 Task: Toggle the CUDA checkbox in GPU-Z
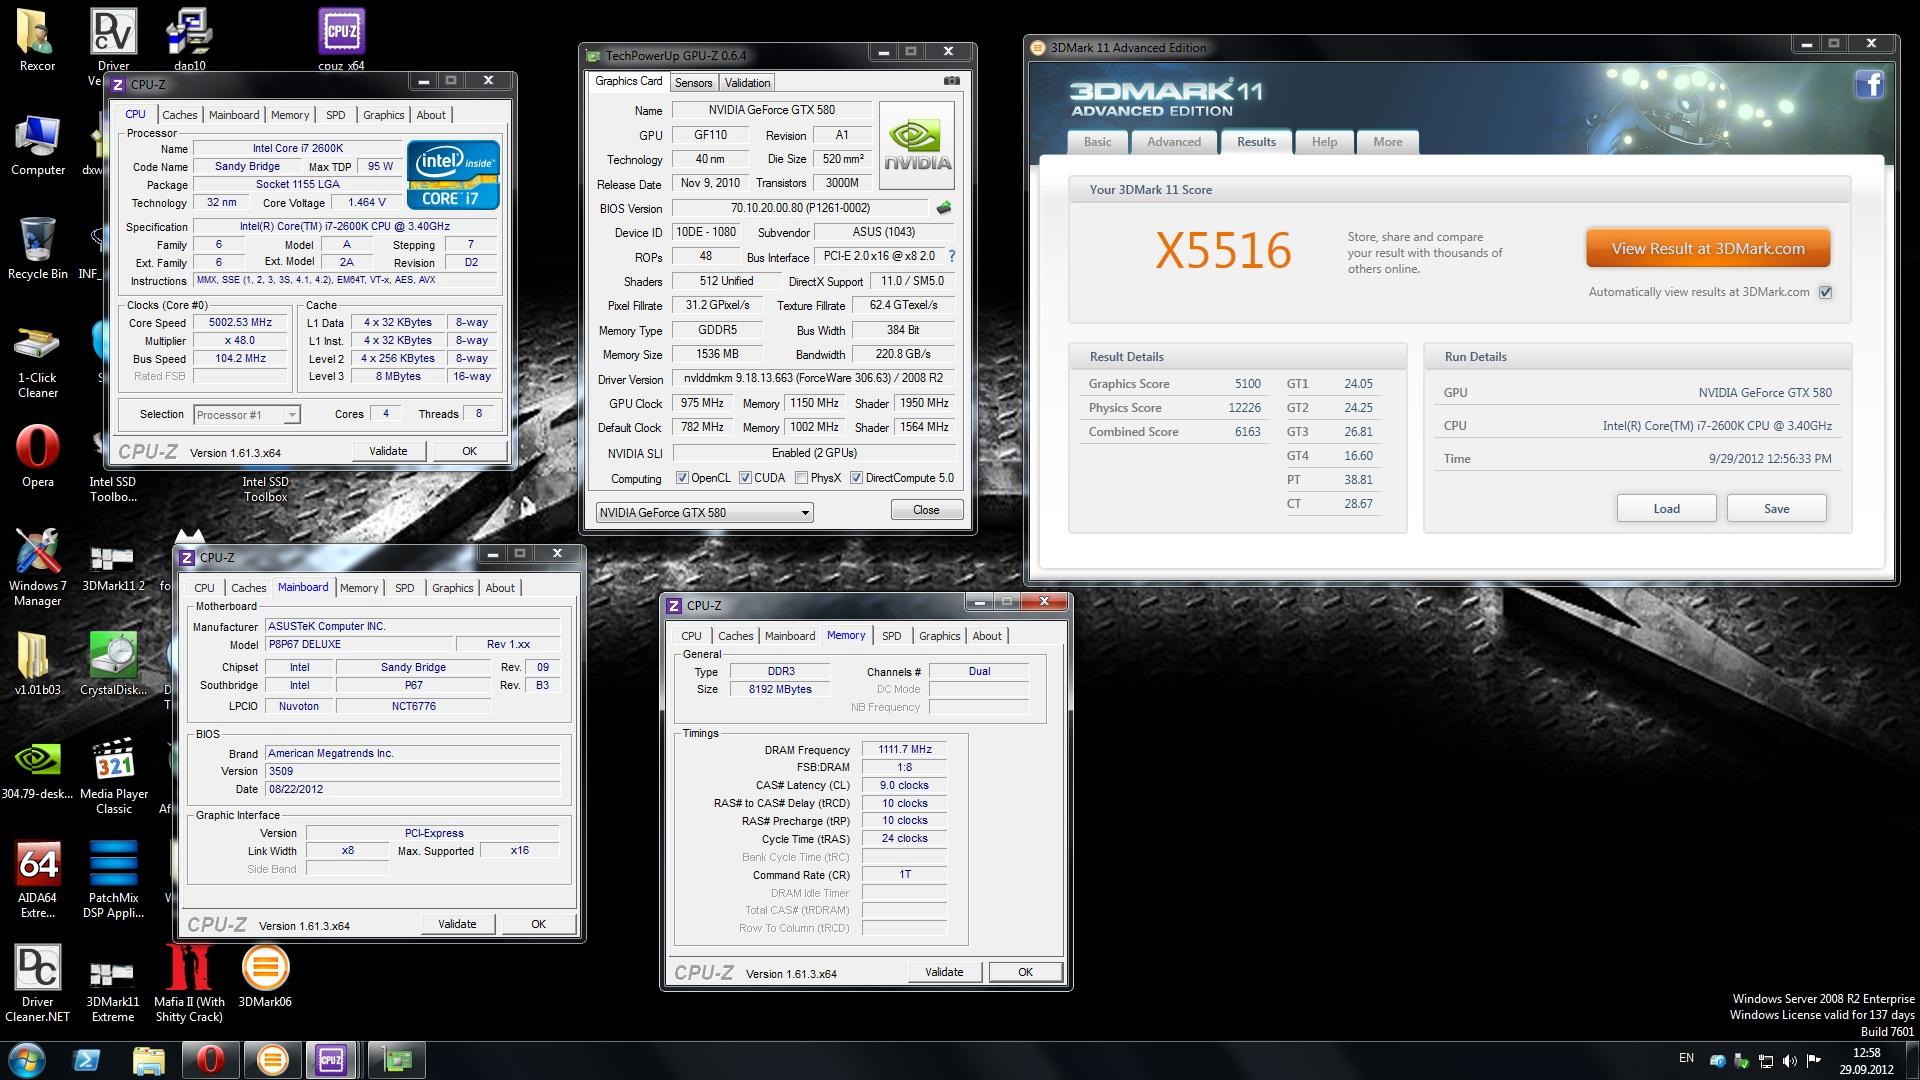pyautogui.click(x=745, y=478)
